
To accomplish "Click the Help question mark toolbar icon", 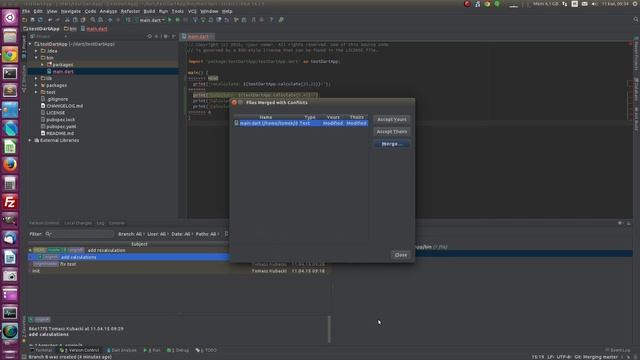I will point(271,20).
